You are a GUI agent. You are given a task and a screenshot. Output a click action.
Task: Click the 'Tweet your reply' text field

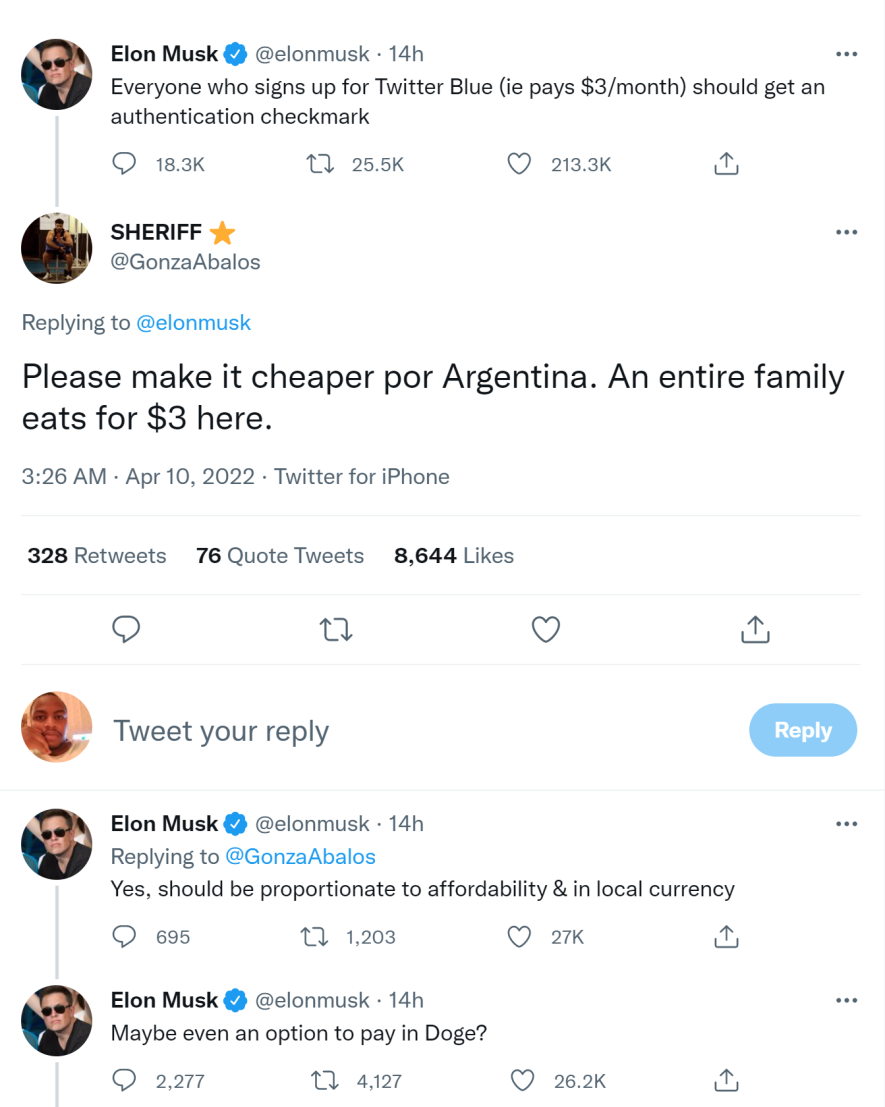(400, 730)
